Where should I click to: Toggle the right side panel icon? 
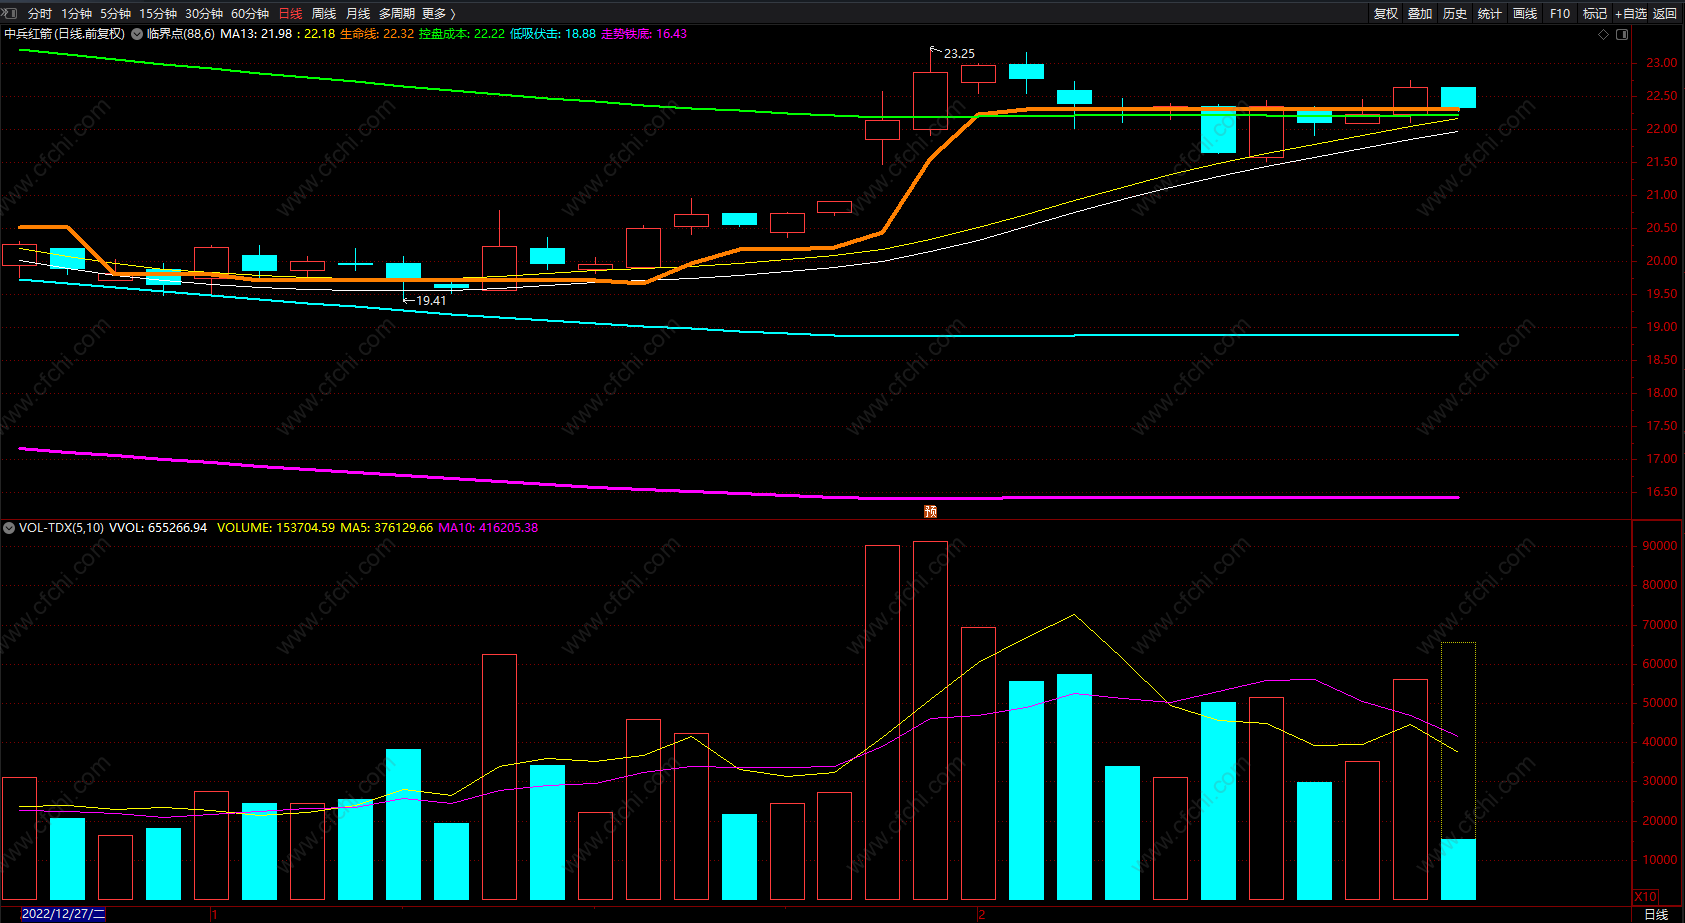[x=1622, y=34]
